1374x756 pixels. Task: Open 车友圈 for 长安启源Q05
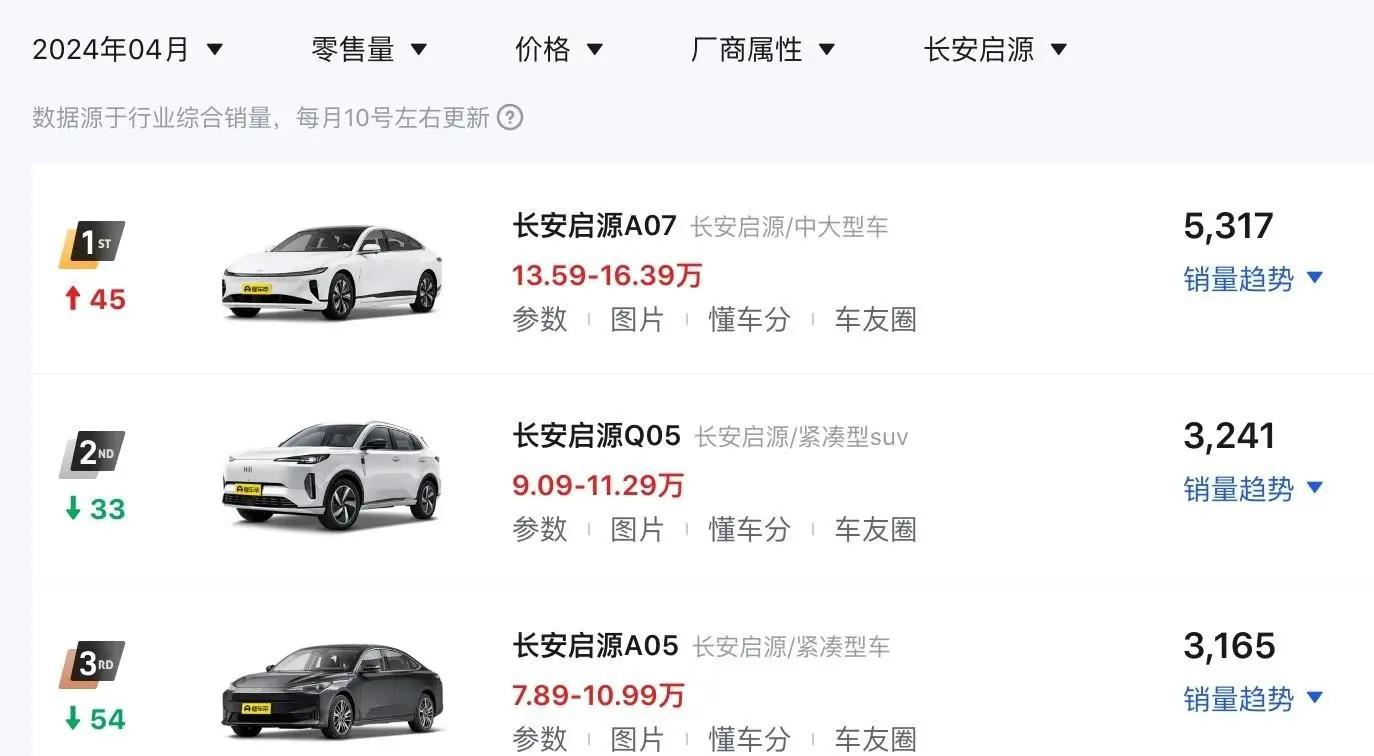(876, 530)
